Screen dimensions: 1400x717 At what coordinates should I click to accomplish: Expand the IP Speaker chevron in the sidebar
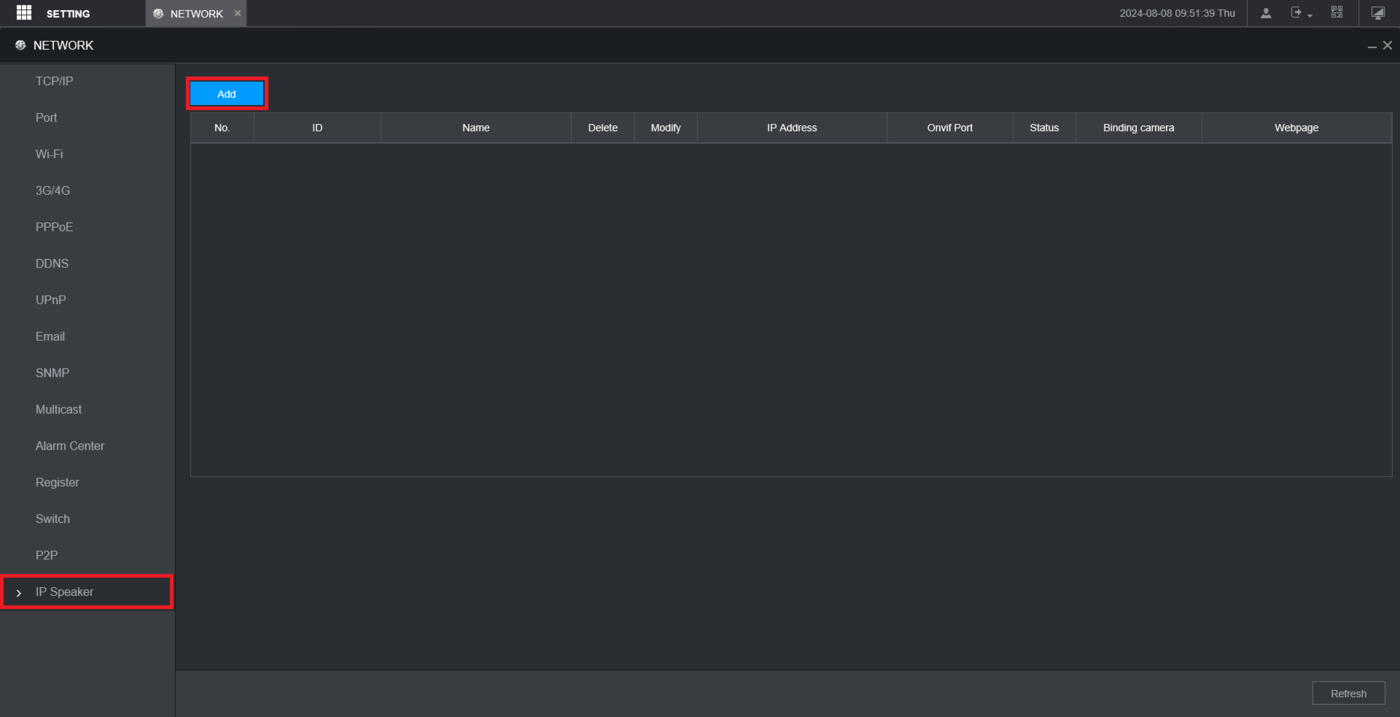click(x=18, y=592)
